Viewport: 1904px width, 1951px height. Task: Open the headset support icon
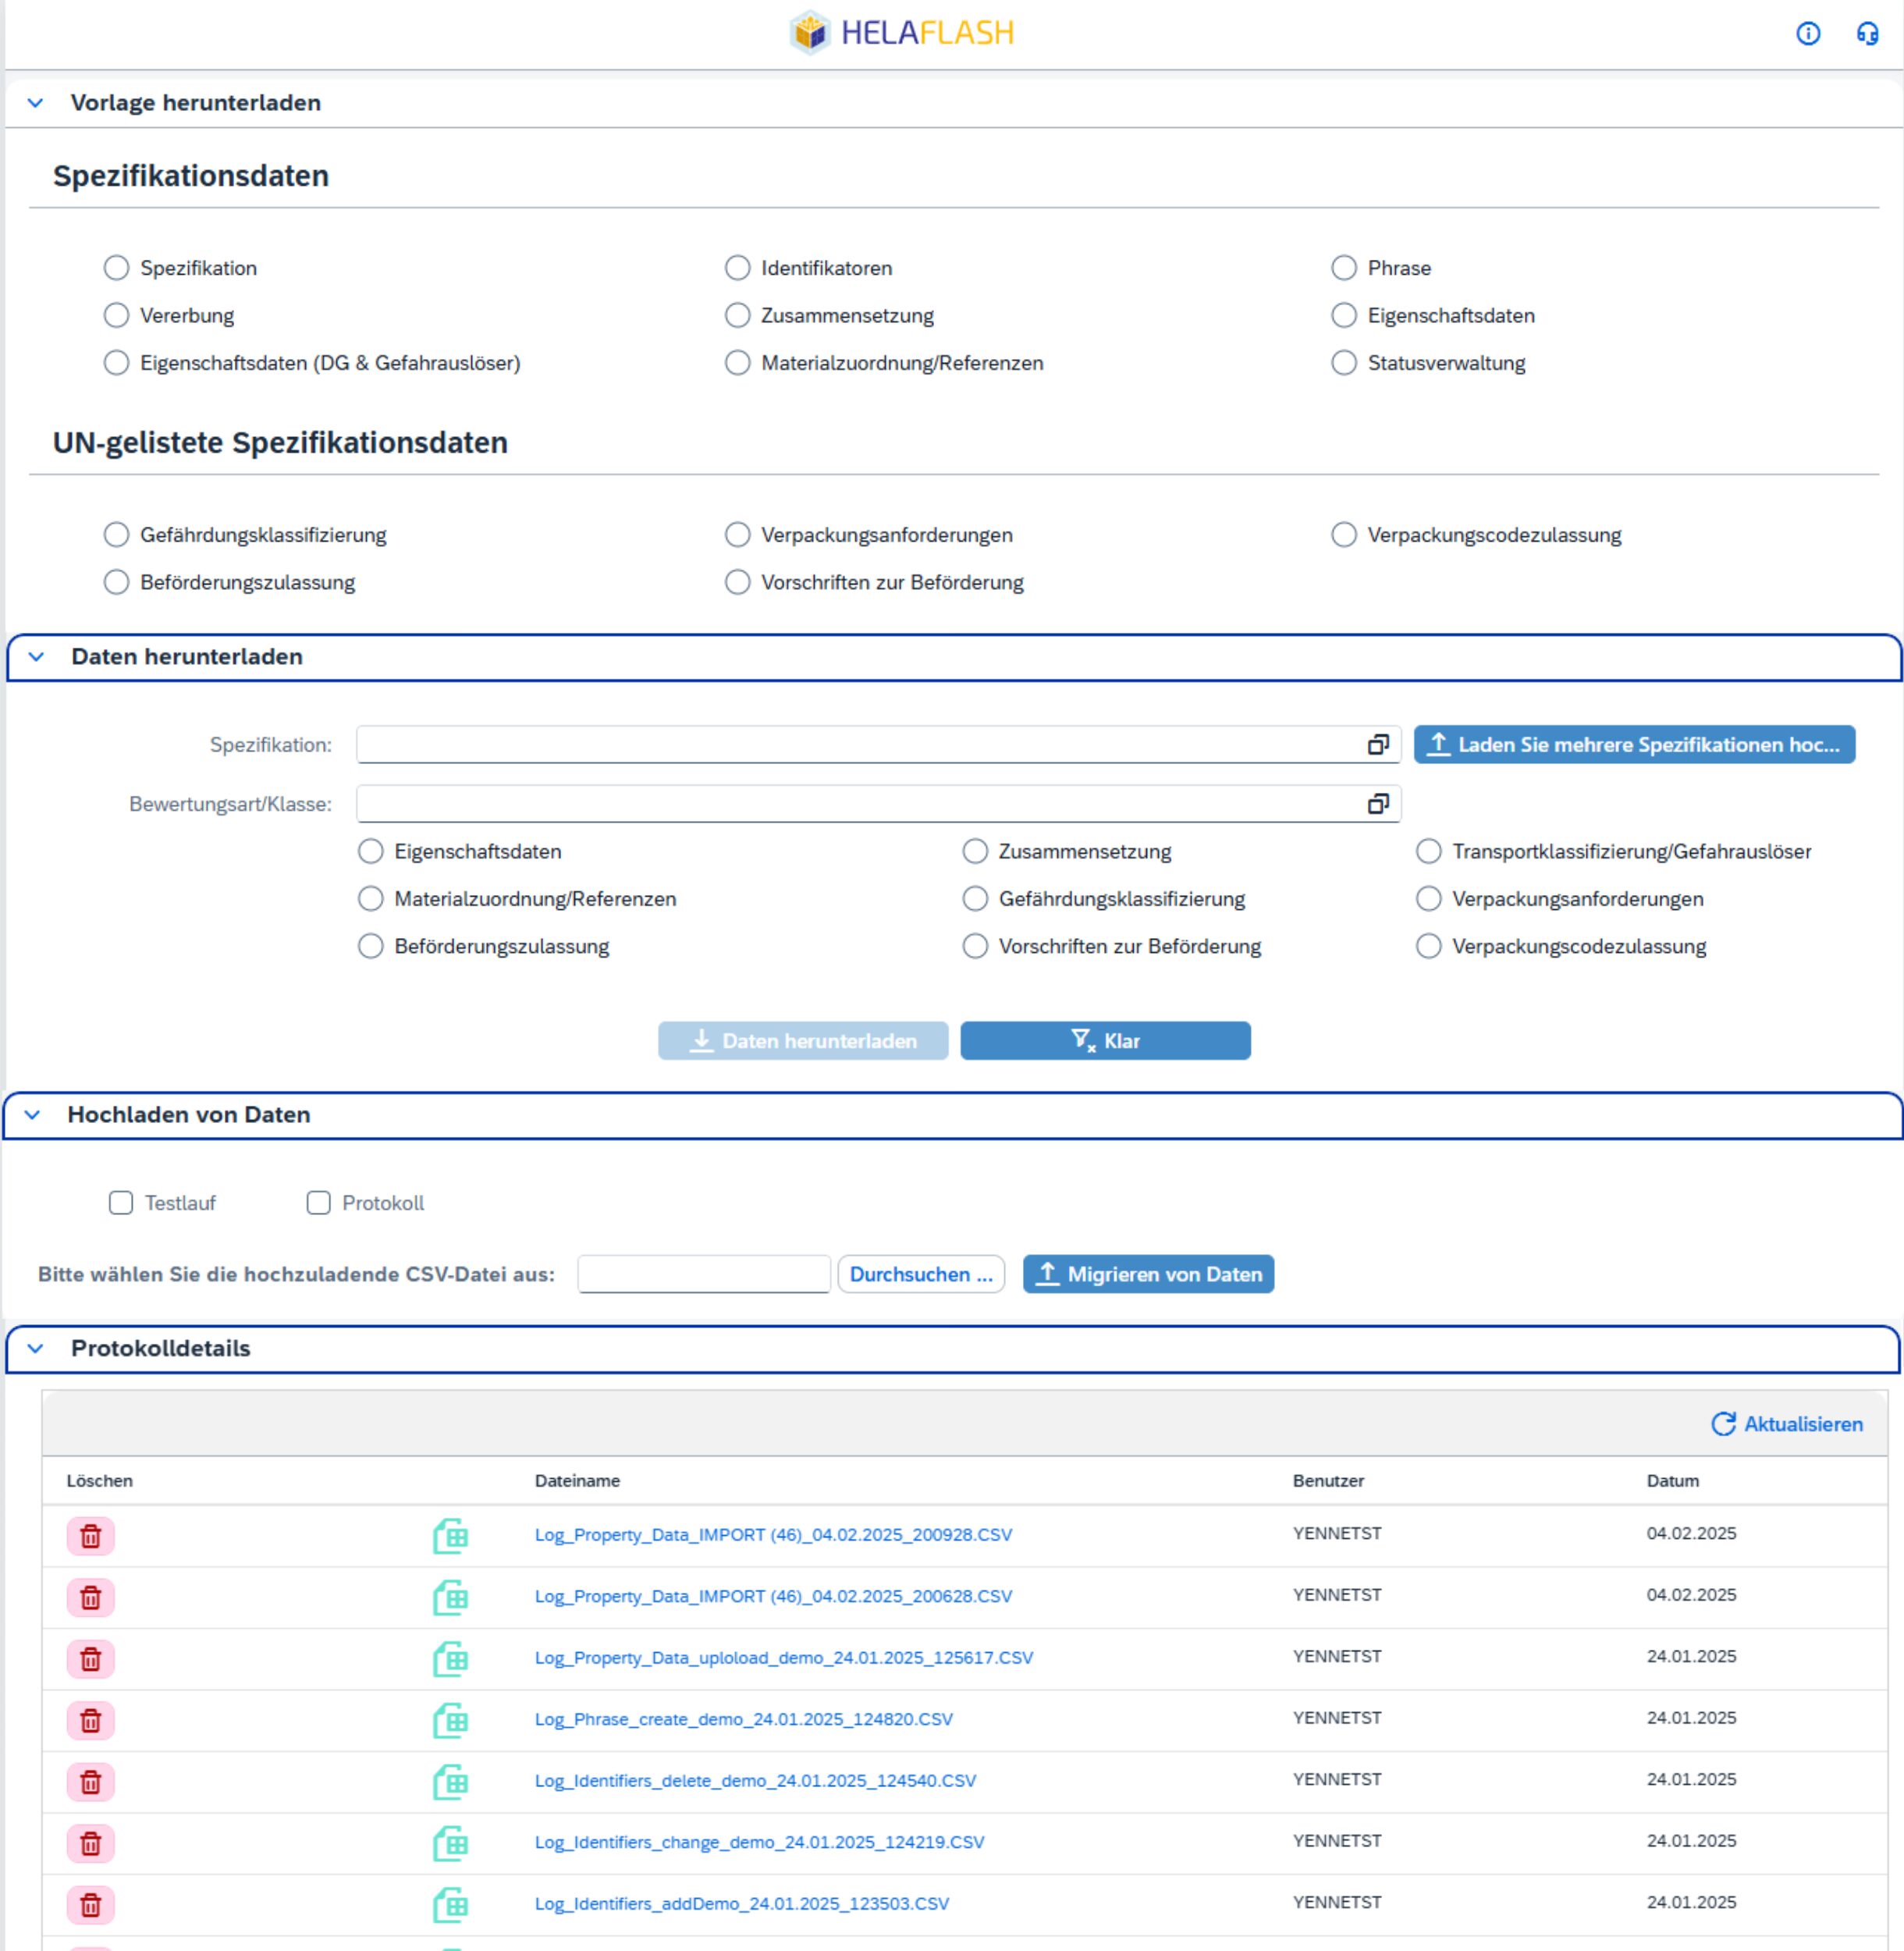(1867, 34)
